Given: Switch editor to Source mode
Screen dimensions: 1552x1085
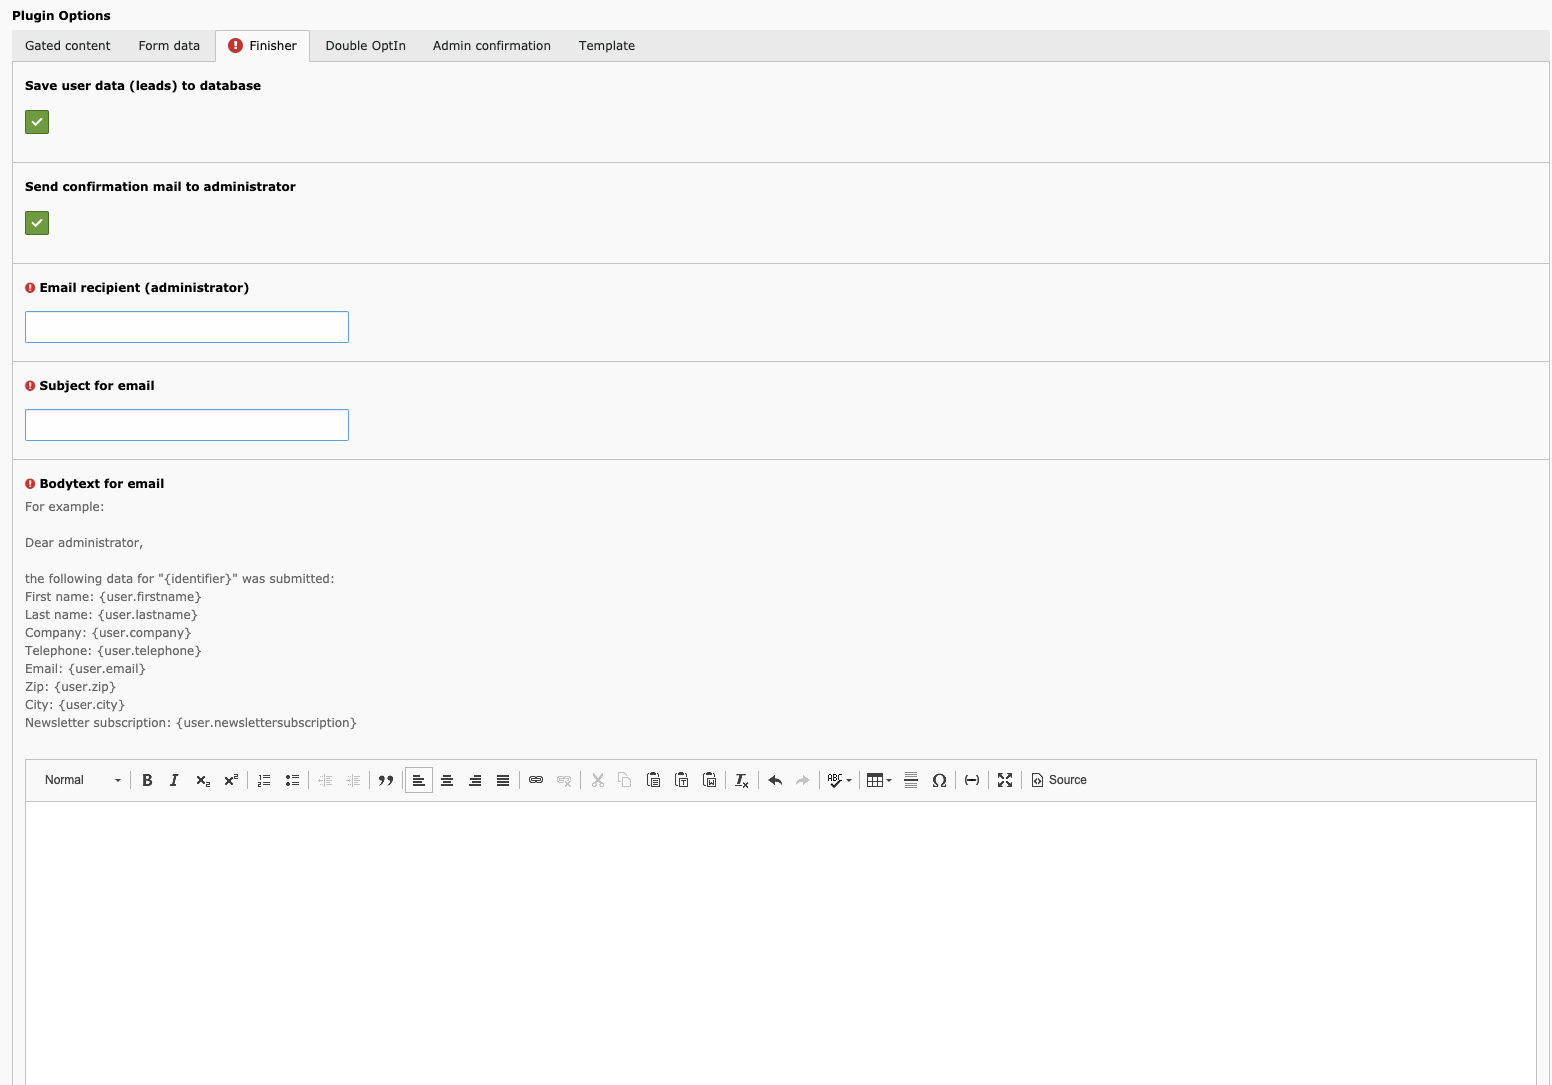Looking at the screenshot, I should (1059, 780).
